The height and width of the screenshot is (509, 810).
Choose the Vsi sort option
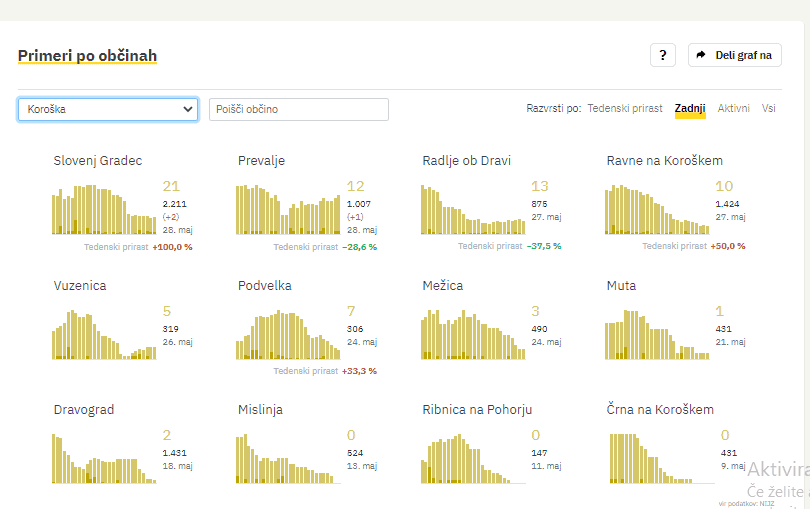(x=768, y=108)
